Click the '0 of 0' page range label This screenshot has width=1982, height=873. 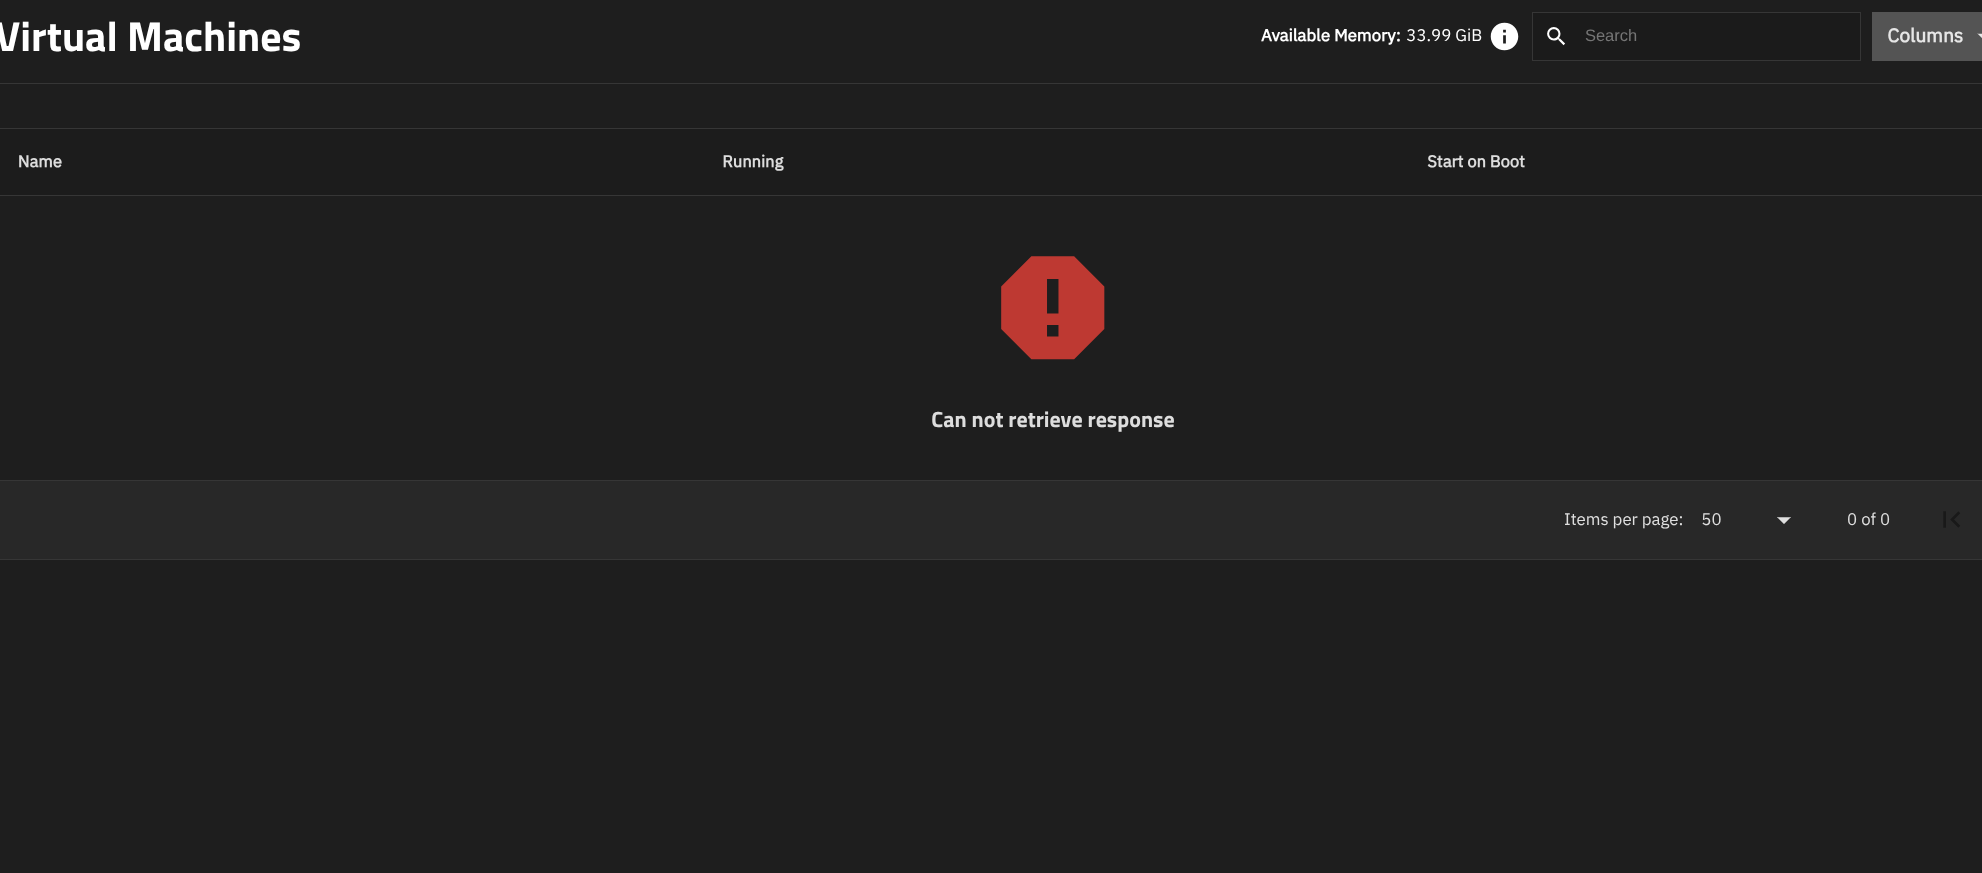click(x=1868, y=520)
